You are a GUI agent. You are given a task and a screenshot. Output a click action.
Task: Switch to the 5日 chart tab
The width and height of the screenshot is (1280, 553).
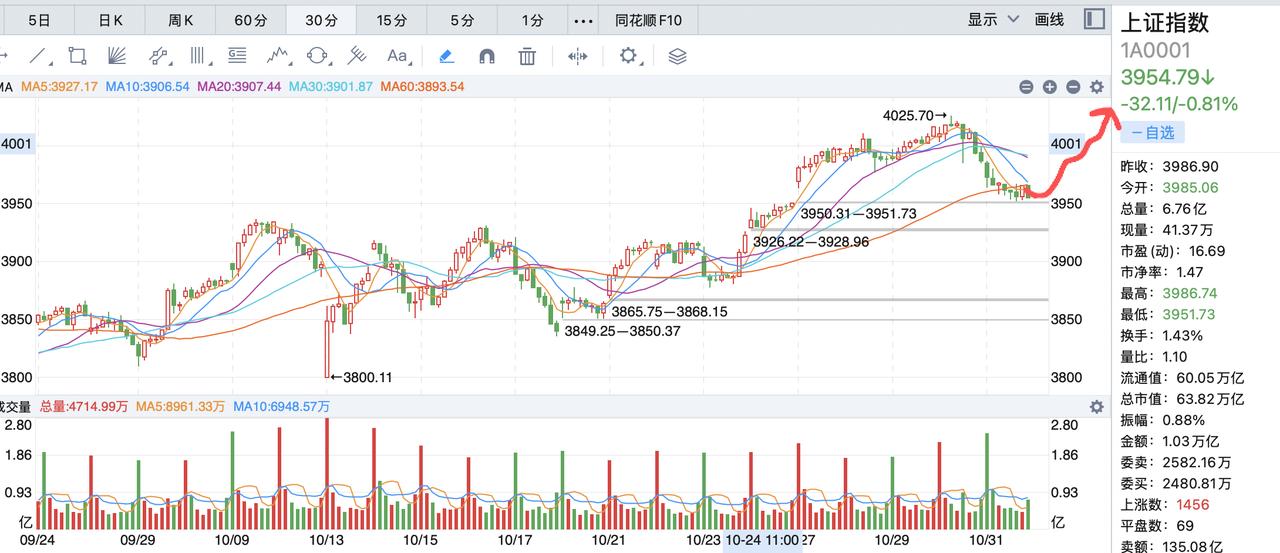39,19
